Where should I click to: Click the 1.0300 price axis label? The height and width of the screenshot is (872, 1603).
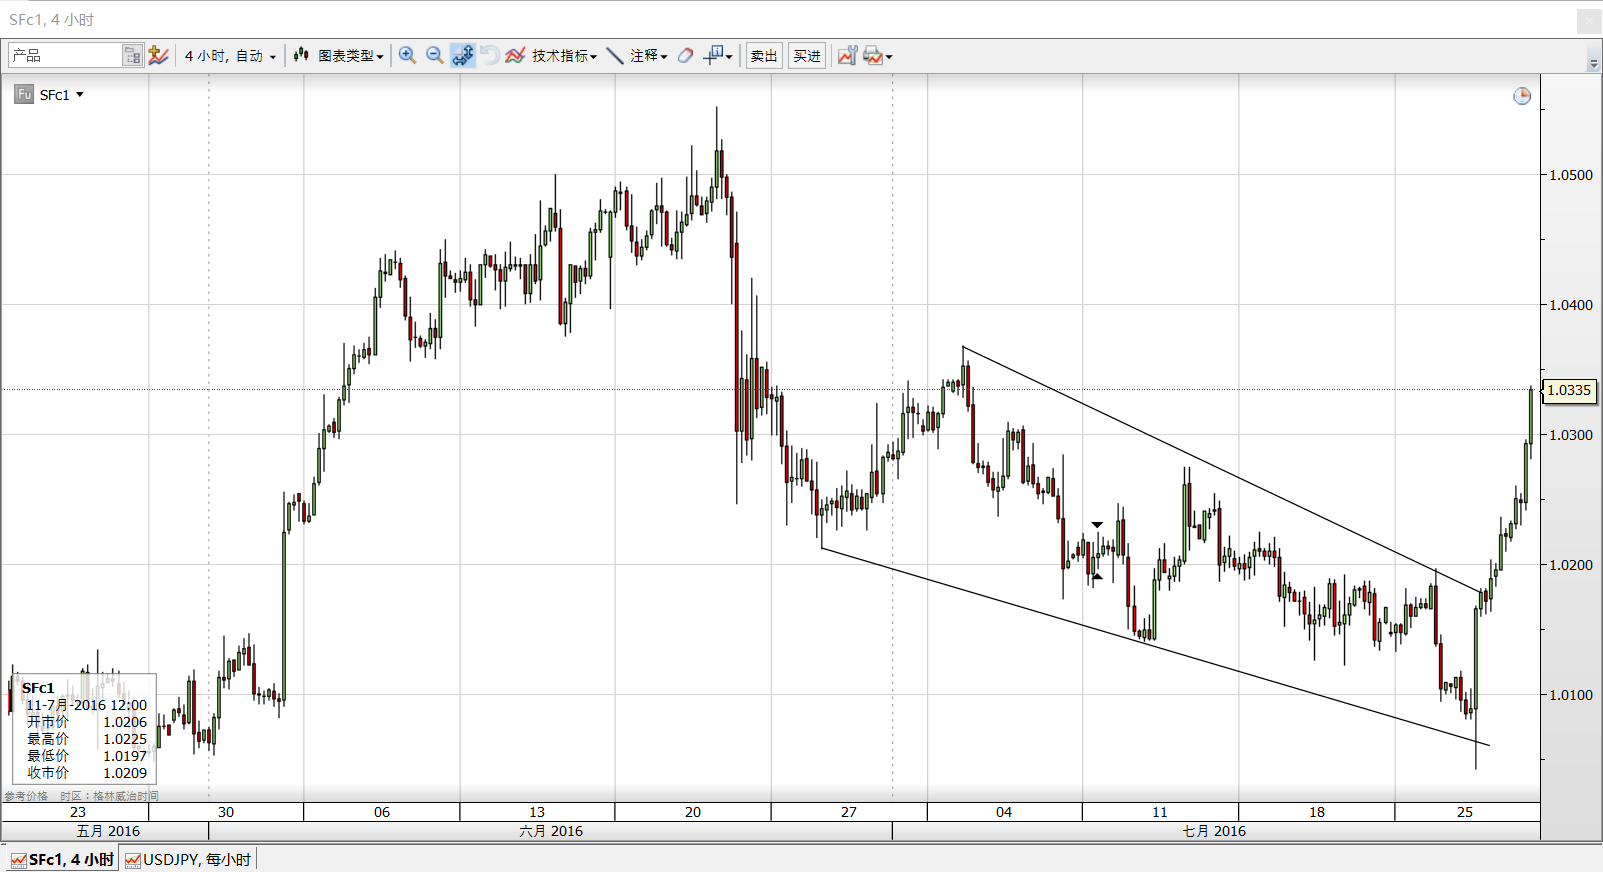(1571, 435)
